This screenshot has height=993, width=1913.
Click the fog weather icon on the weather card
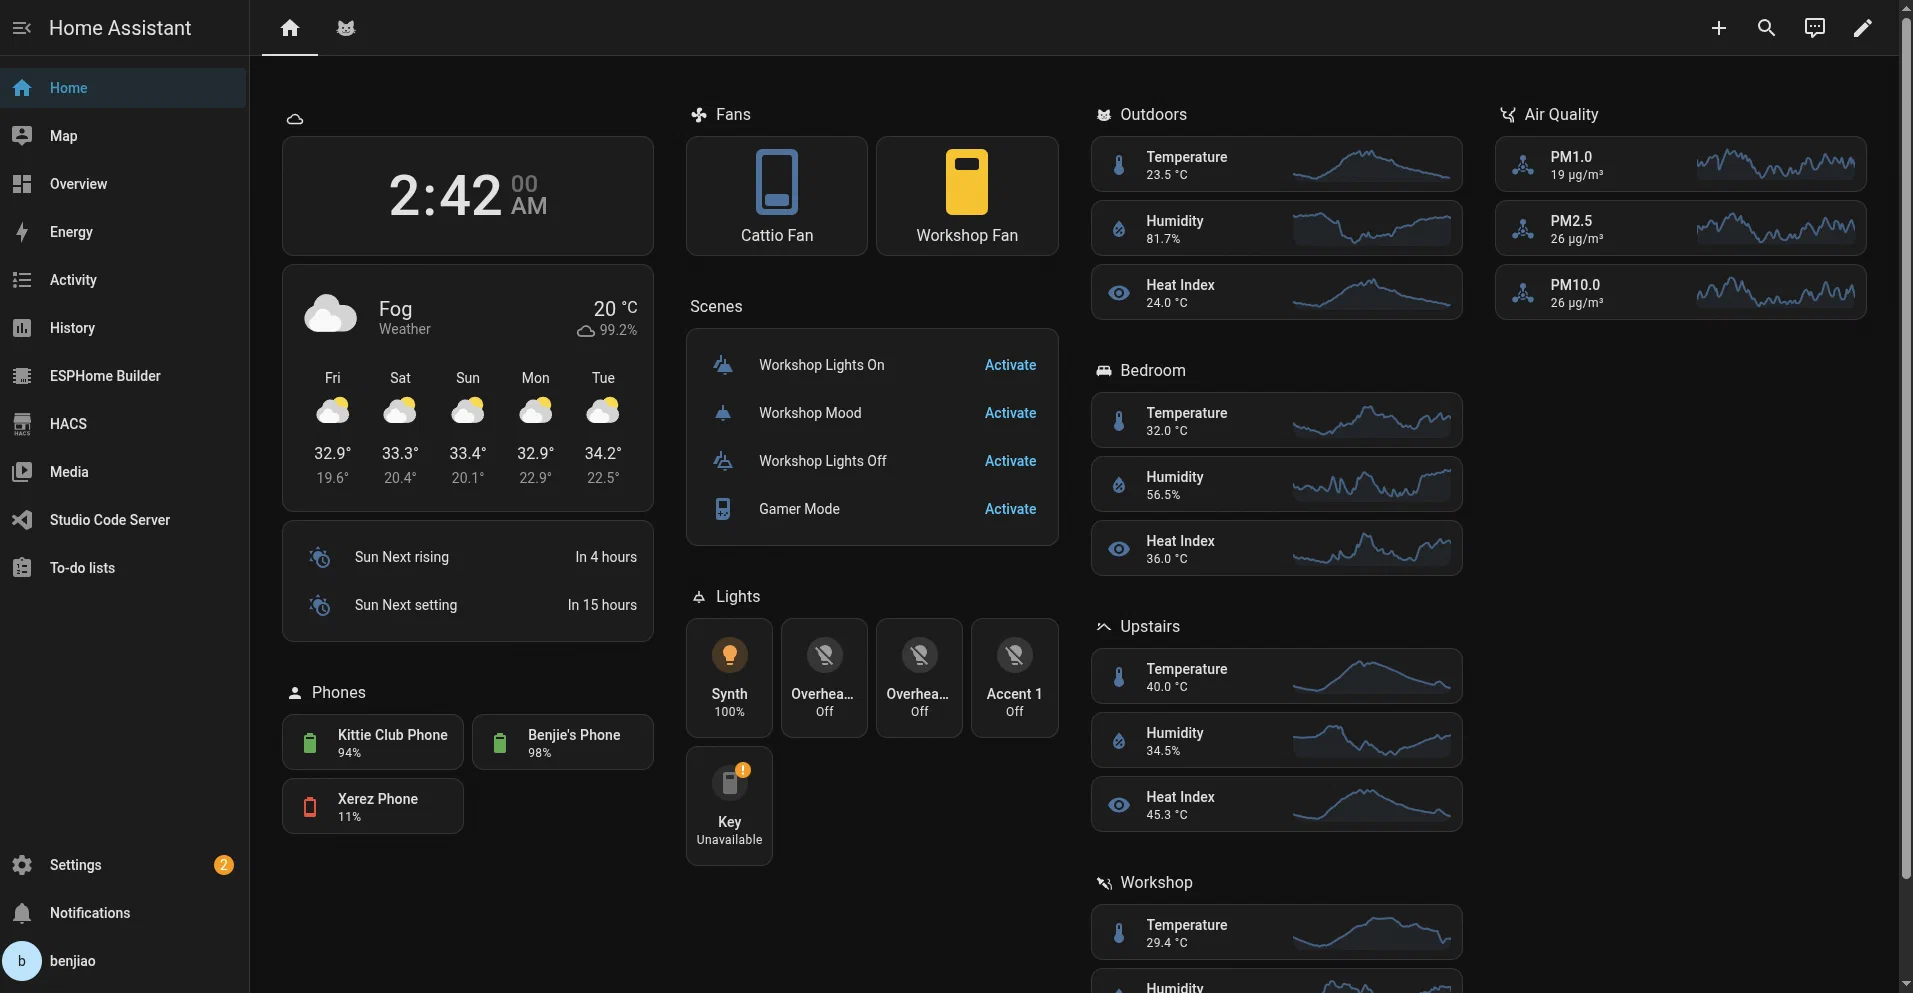[x=331, y=313]
